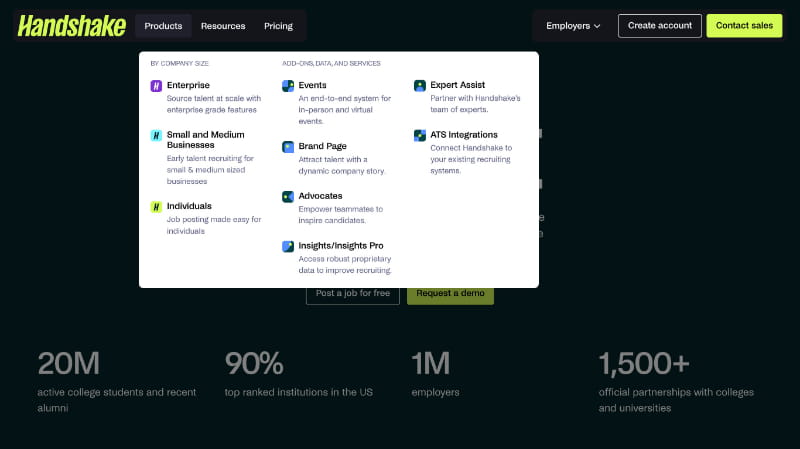Click the Small and Medium Businesses icon
Viewport: 800px width, 449px height.
(156, 135)
